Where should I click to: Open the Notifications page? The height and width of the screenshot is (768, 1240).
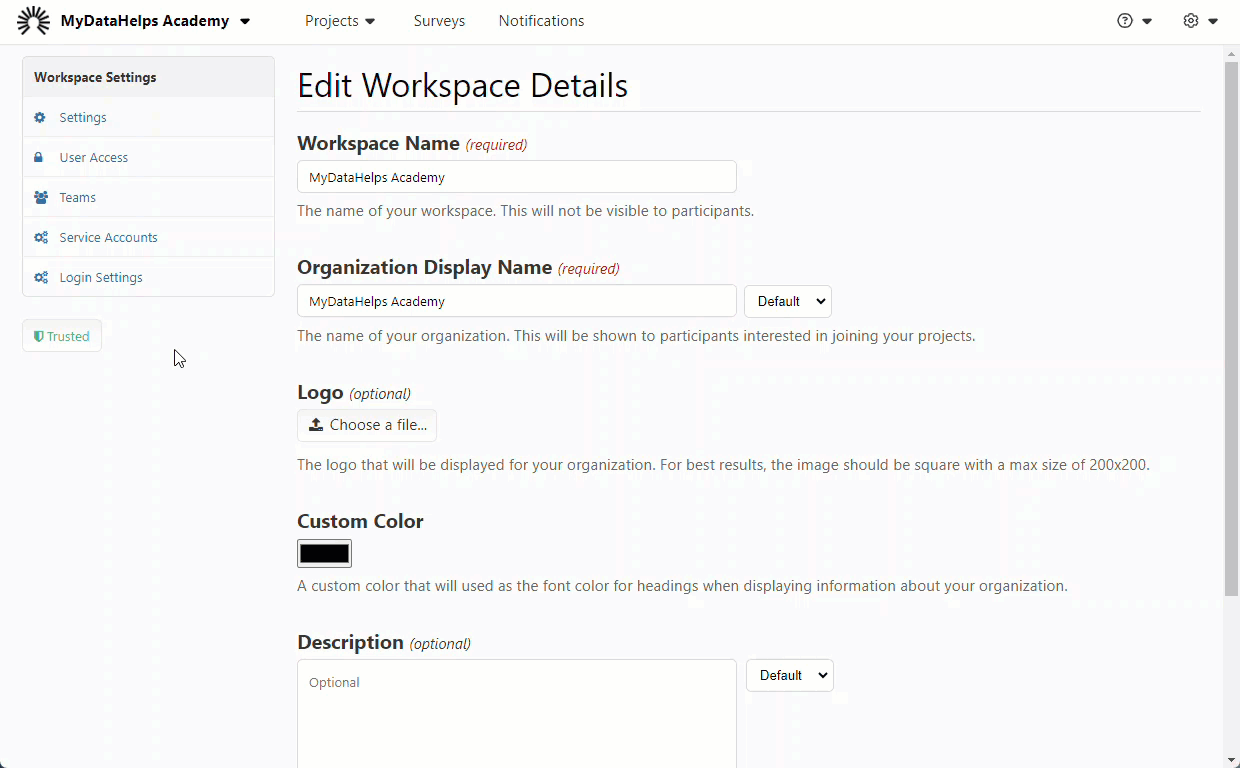click(x=541, y=21)
